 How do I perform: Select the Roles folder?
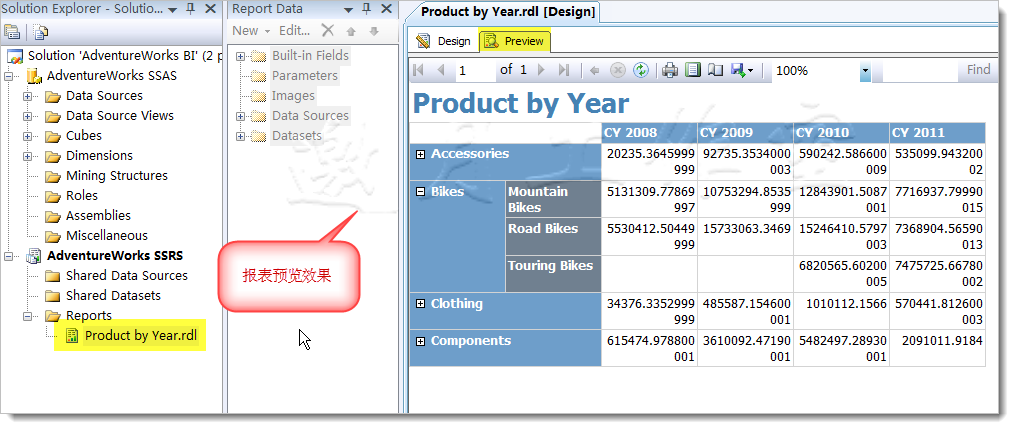[x=81, y=196]
